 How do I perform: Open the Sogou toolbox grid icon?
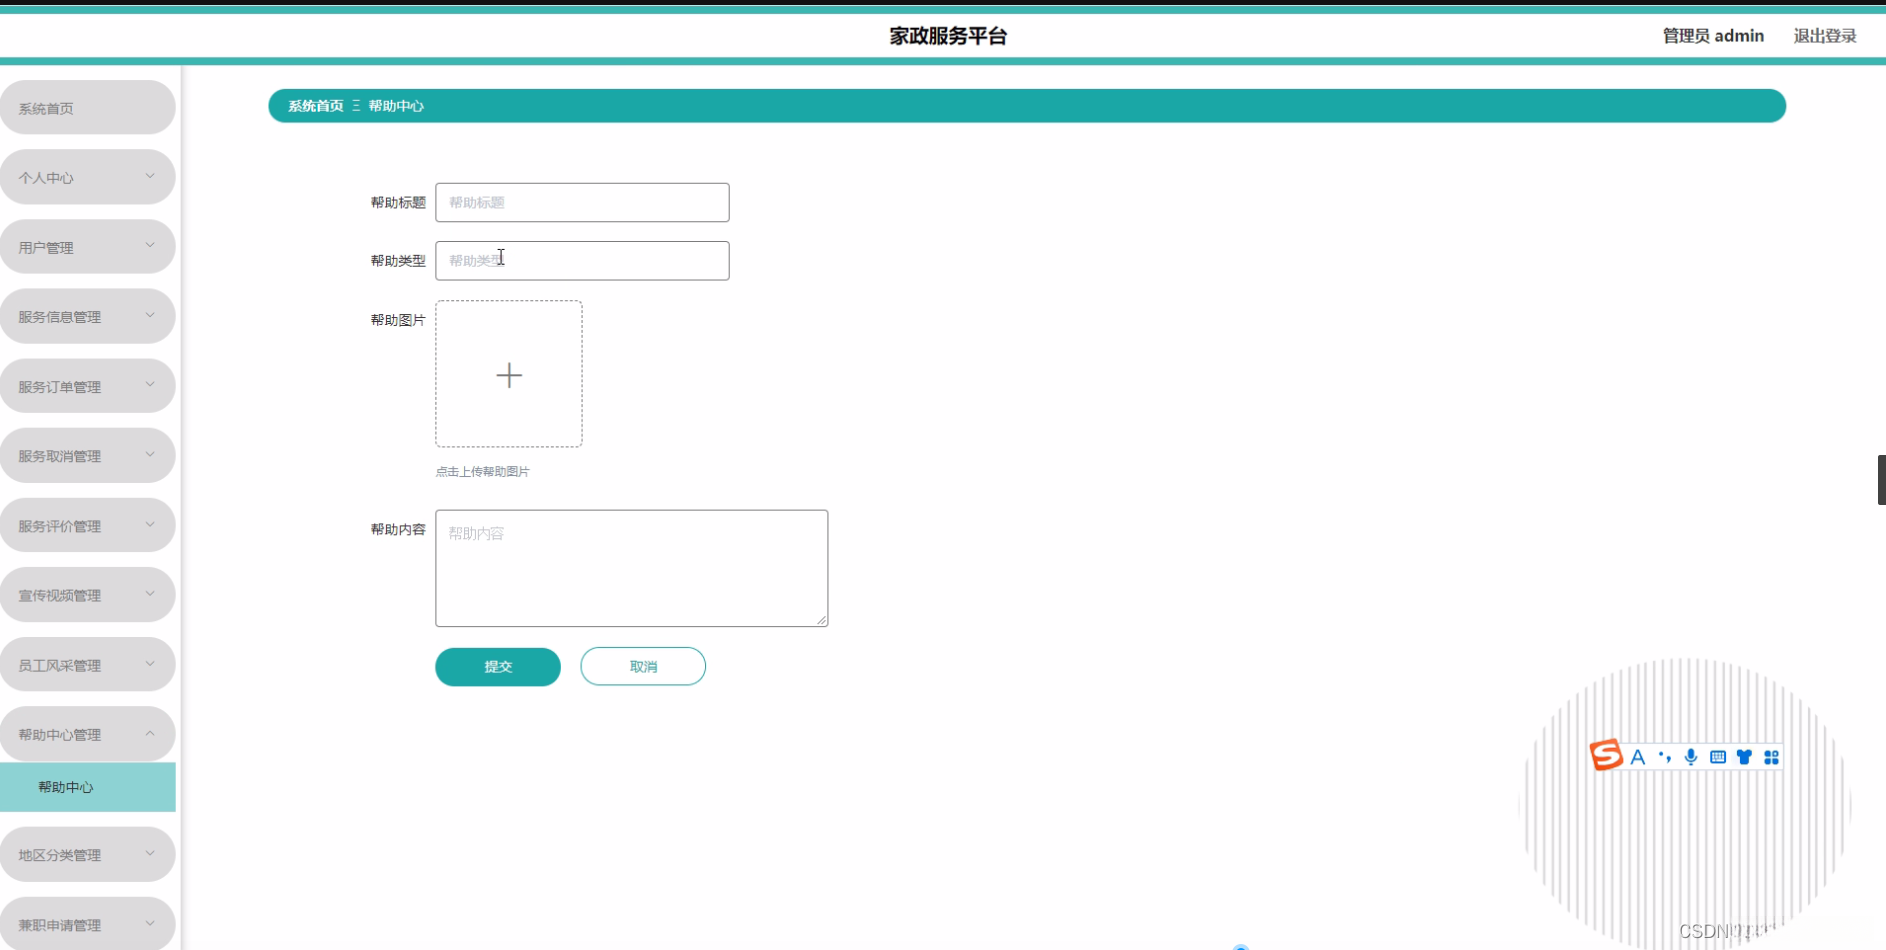click(1771, 757)
